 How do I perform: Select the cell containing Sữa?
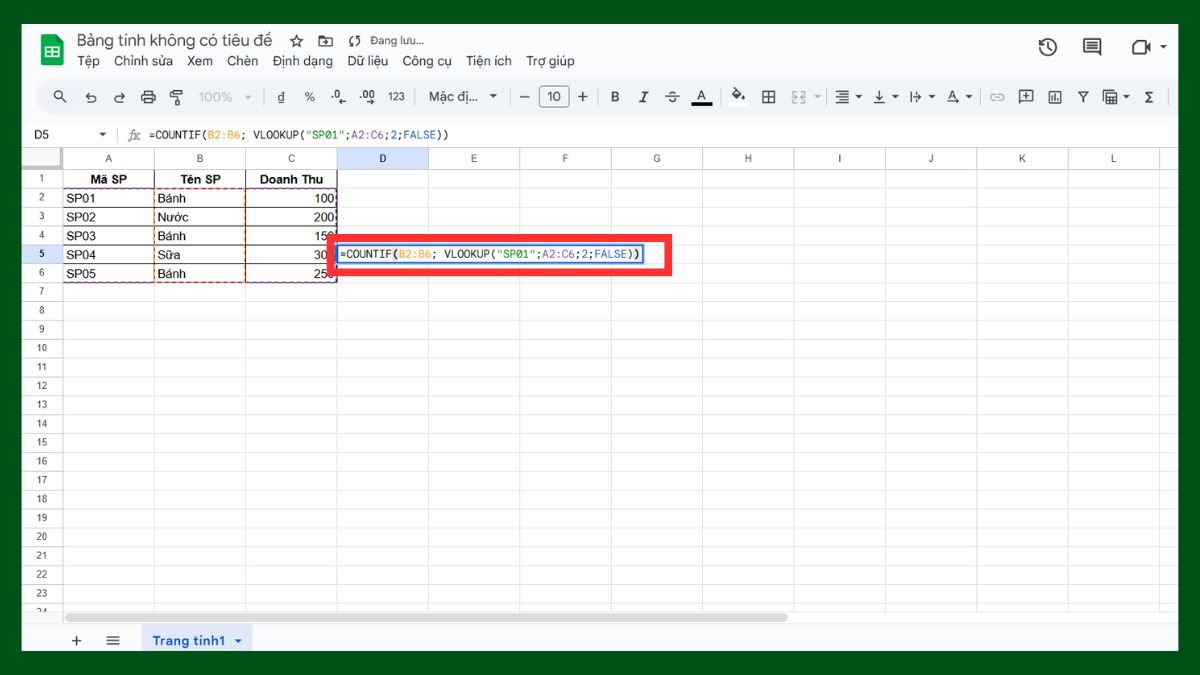(200, 255)
